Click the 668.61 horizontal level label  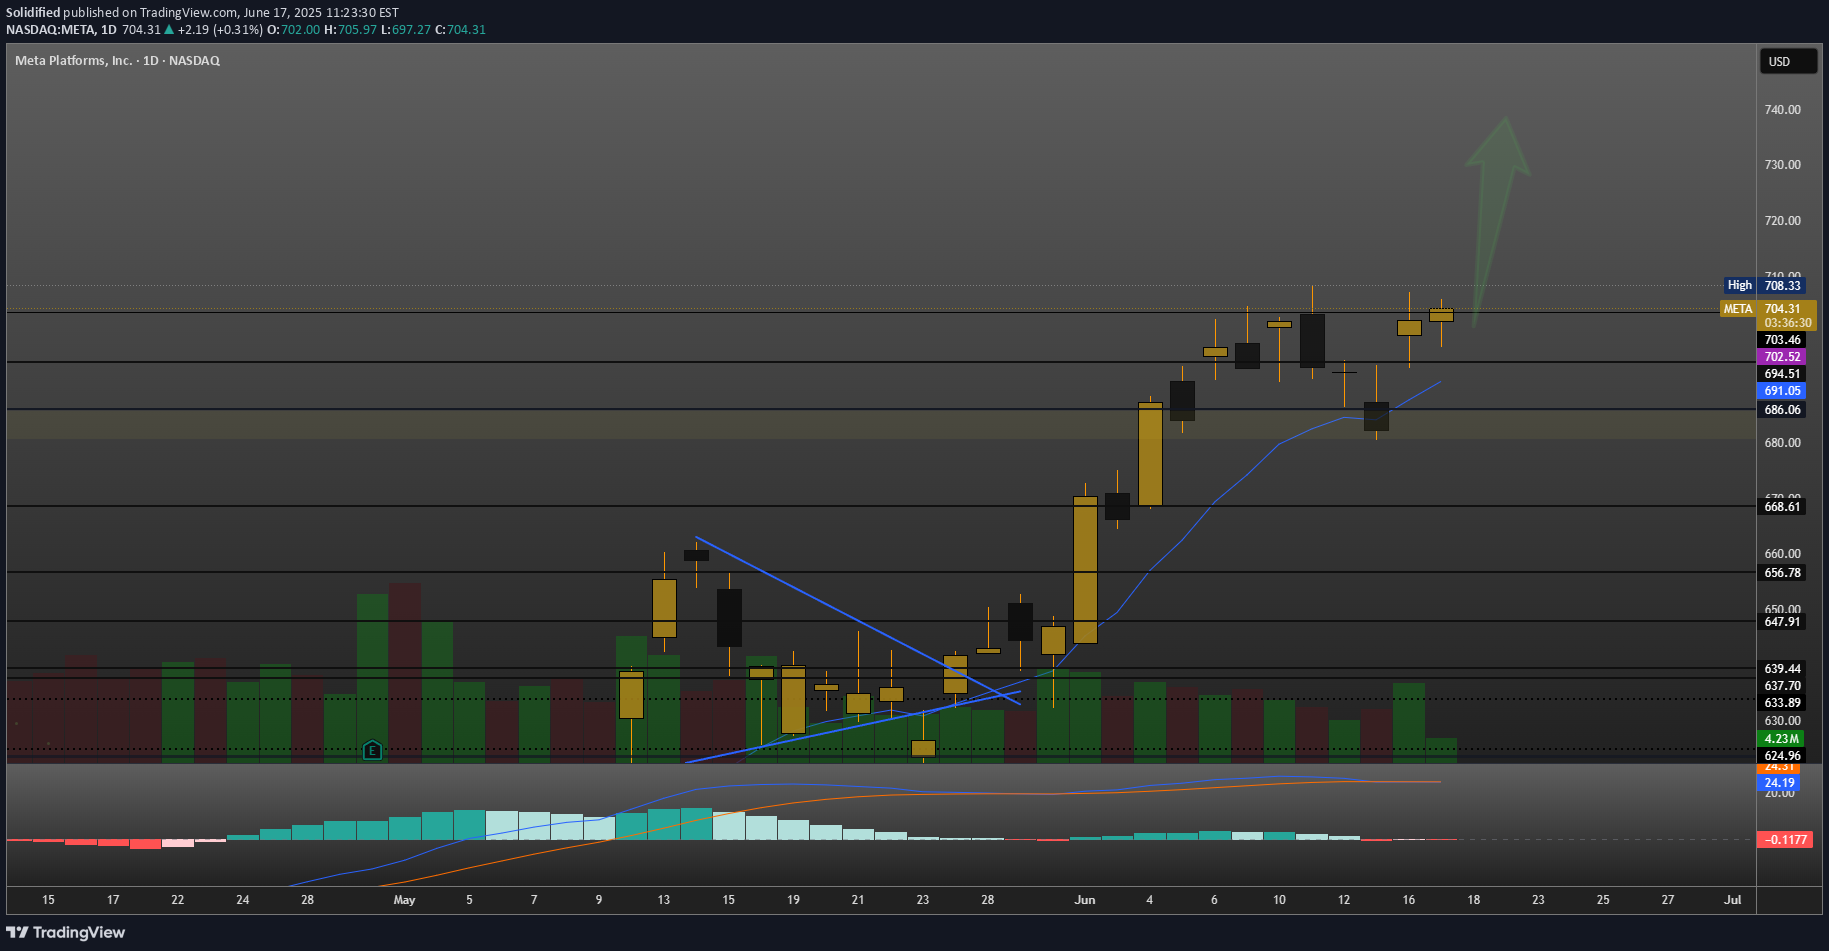pyautogui.click(x=1781, y=507)
